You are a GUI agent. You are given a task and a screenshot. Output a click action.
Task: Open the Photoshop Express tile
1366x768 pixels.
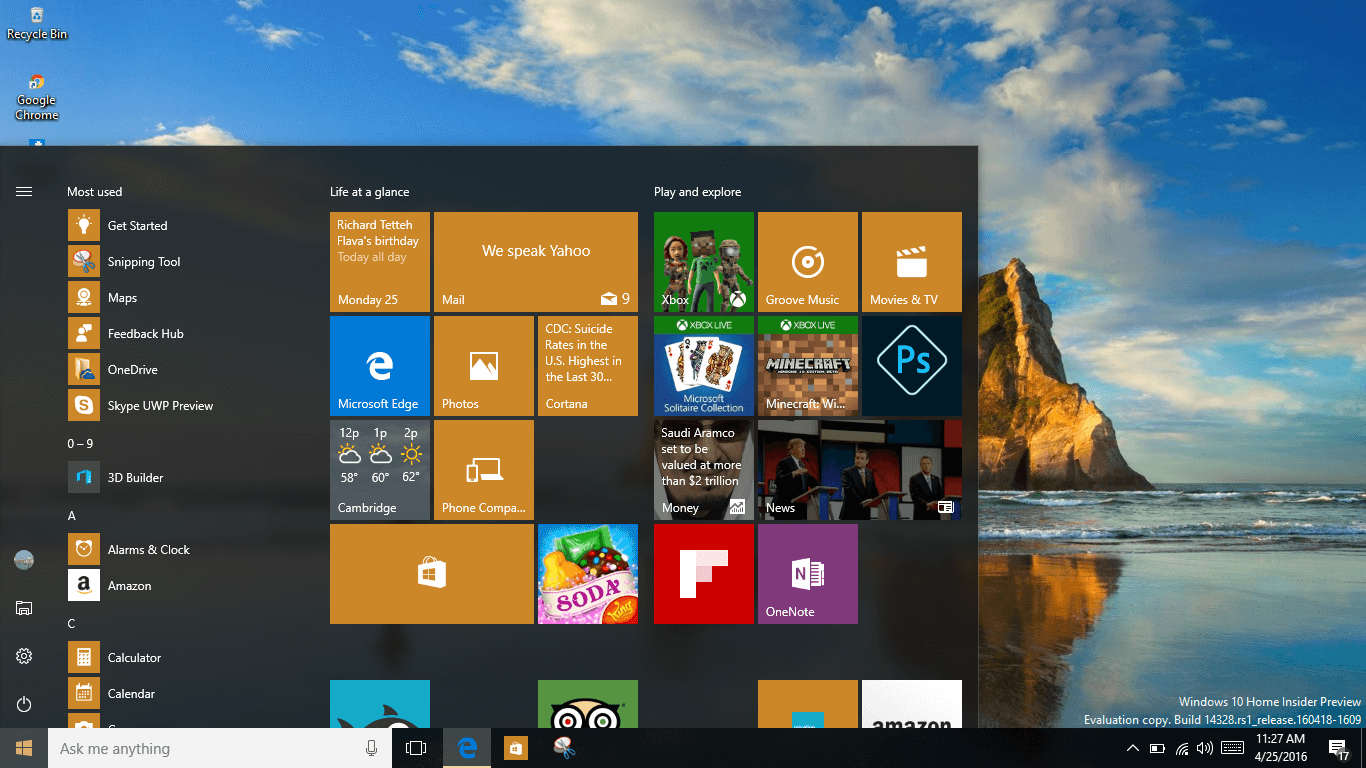[x=912, y=366]
